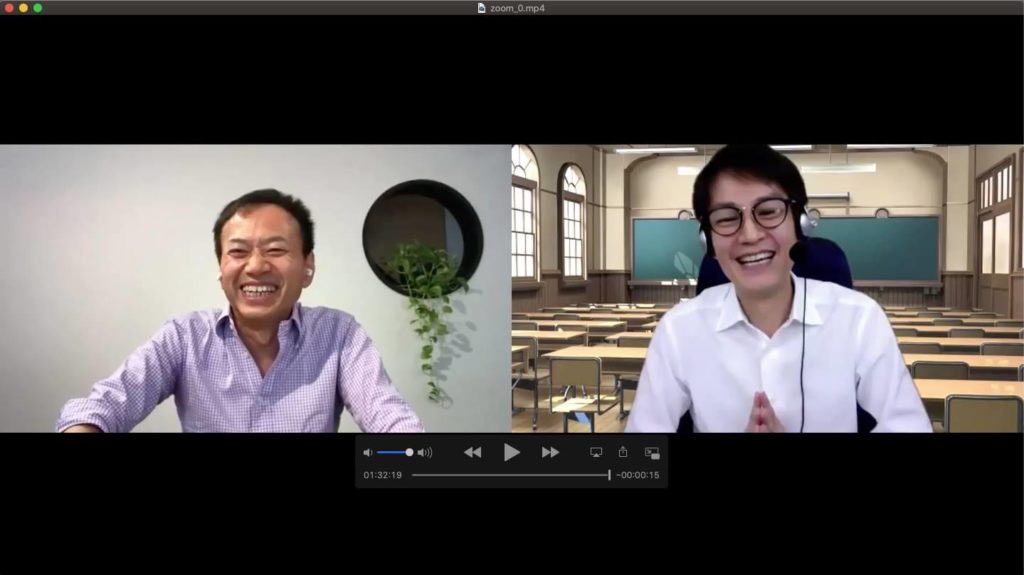Minimize the window with the yellow button

click(x=24, y=7)
